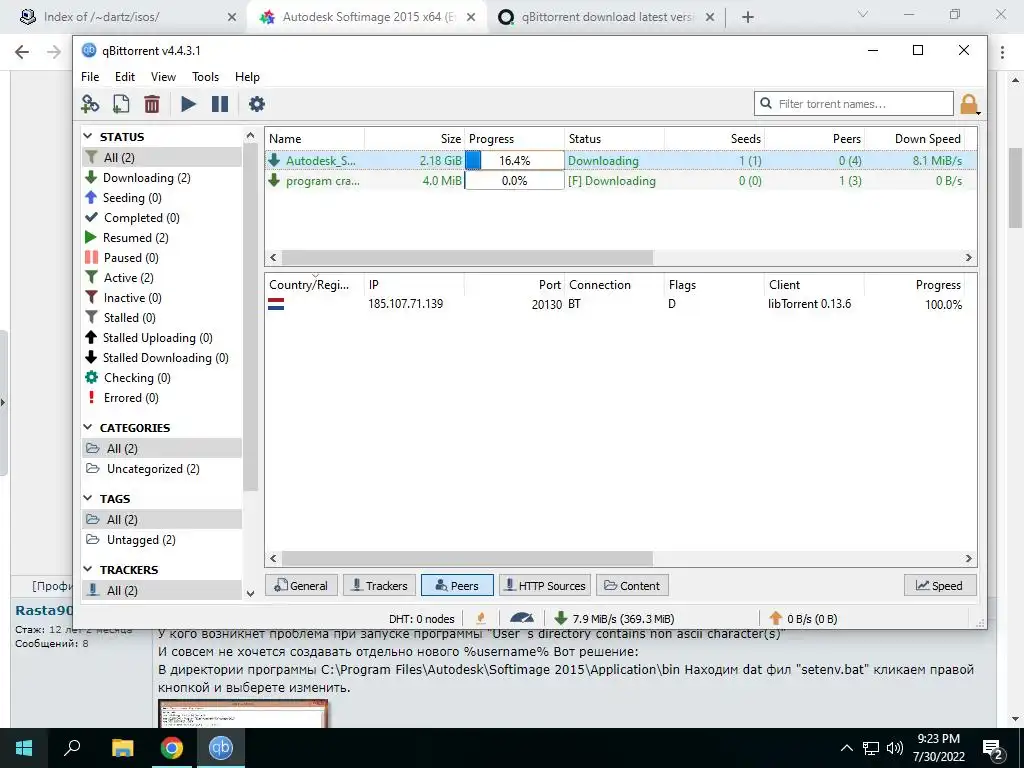Screen dimensions: 1024x768
Task: Switch to the Peers tab
Action: pos(457,586)
